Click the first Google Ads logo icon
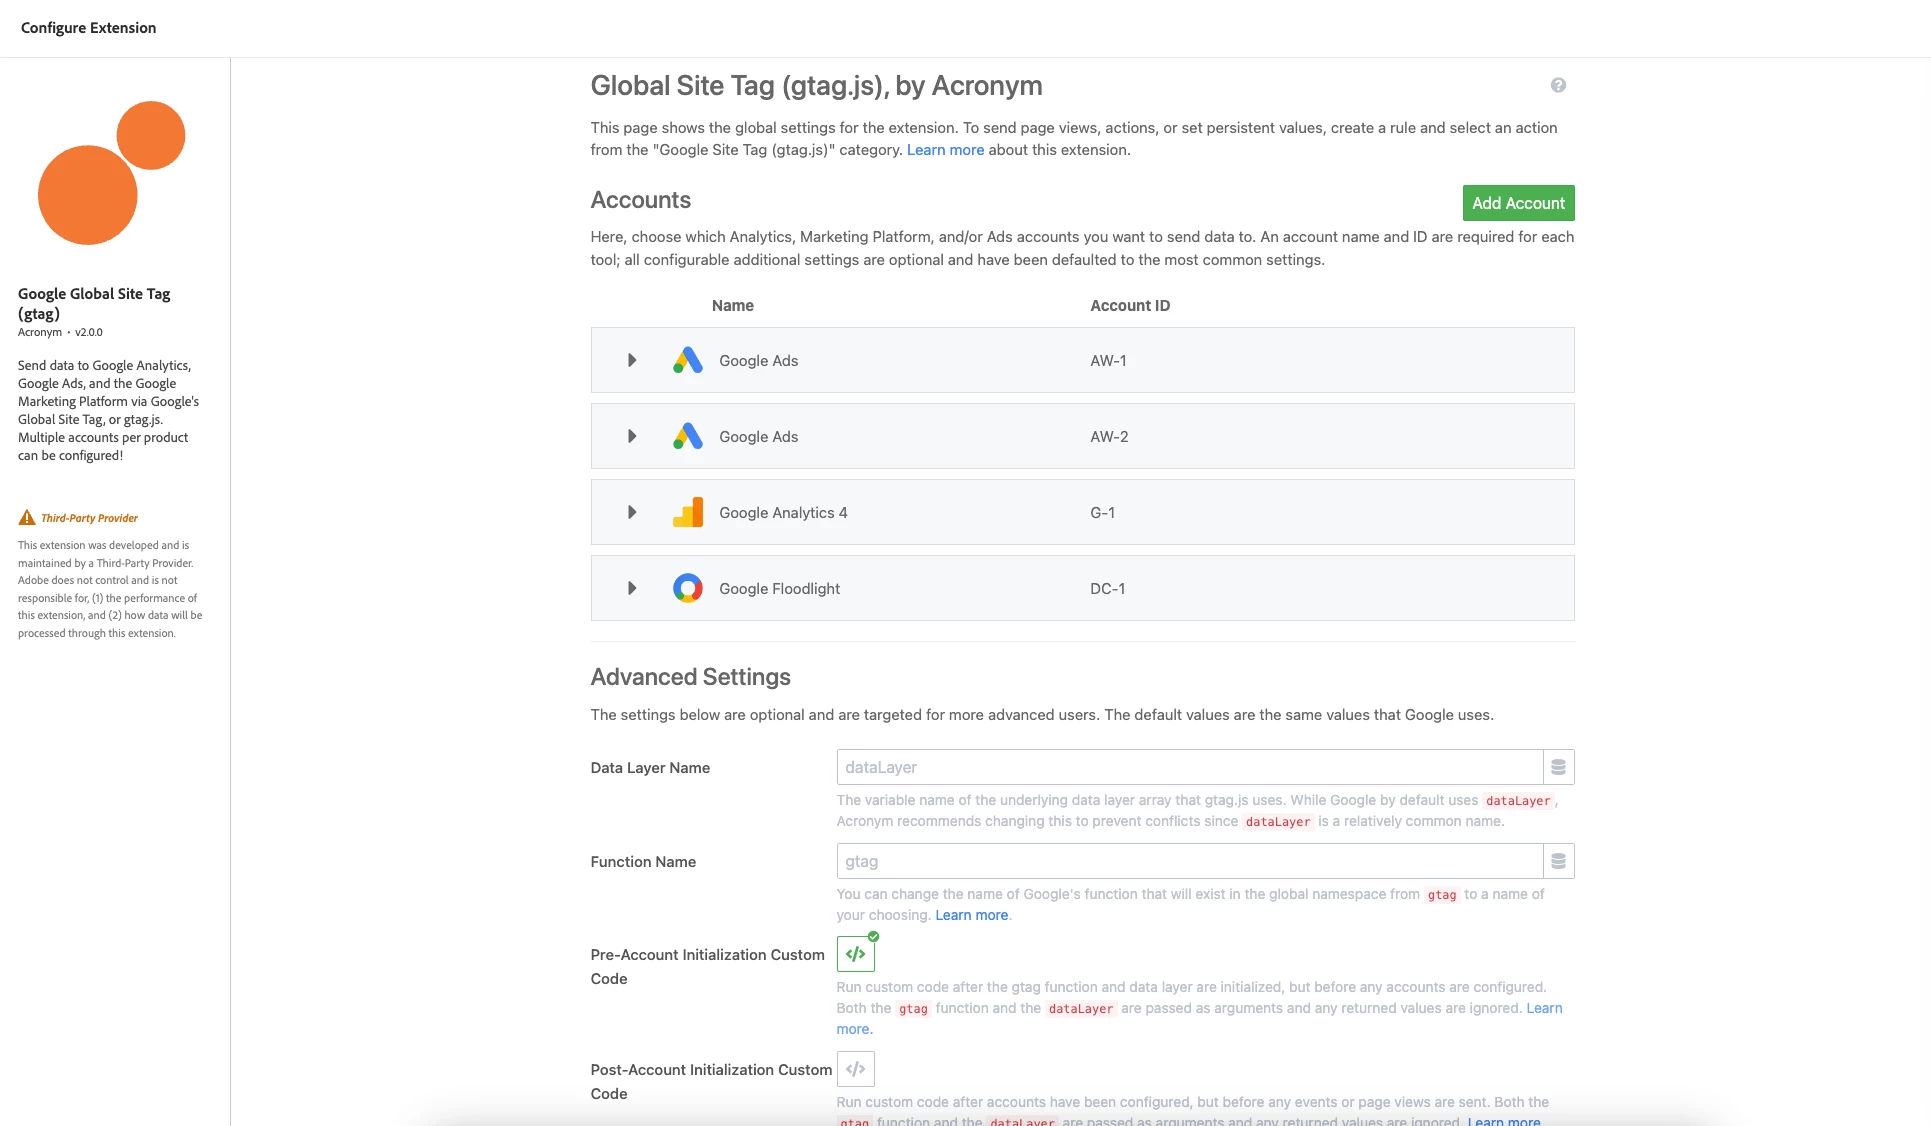The height and width of the screenshot is (1126, 1931). (687, 361)
